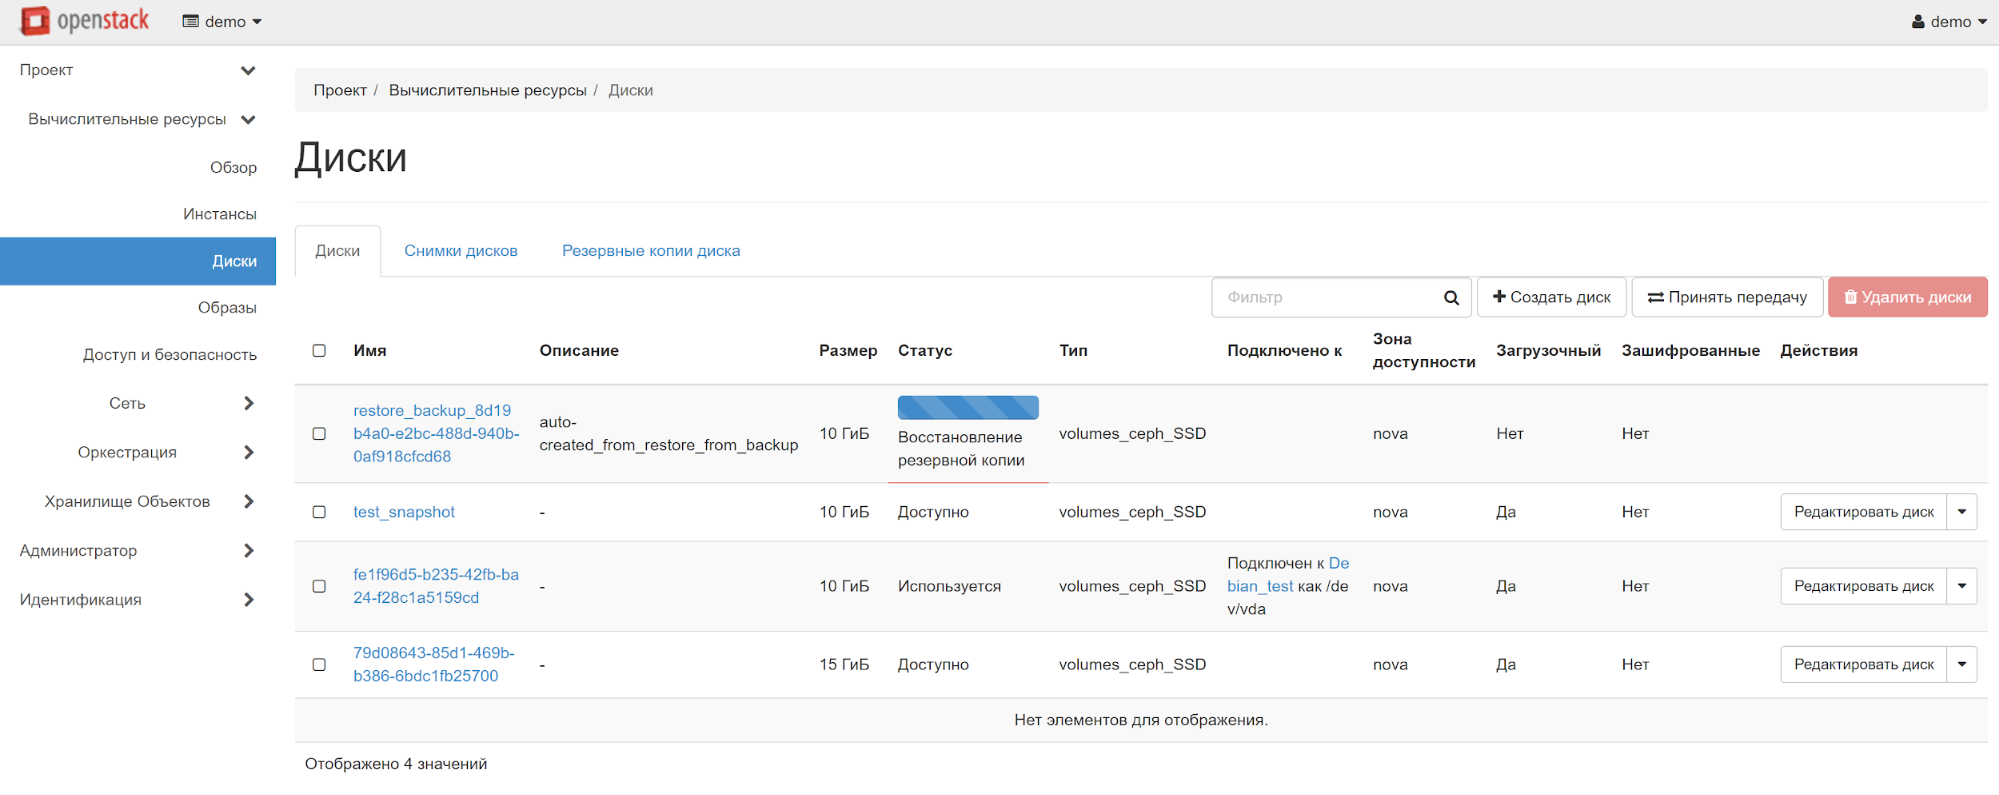1999x795 pixels.
Task: Select the restore_backup disk checkbox
Action: (319, 434)
